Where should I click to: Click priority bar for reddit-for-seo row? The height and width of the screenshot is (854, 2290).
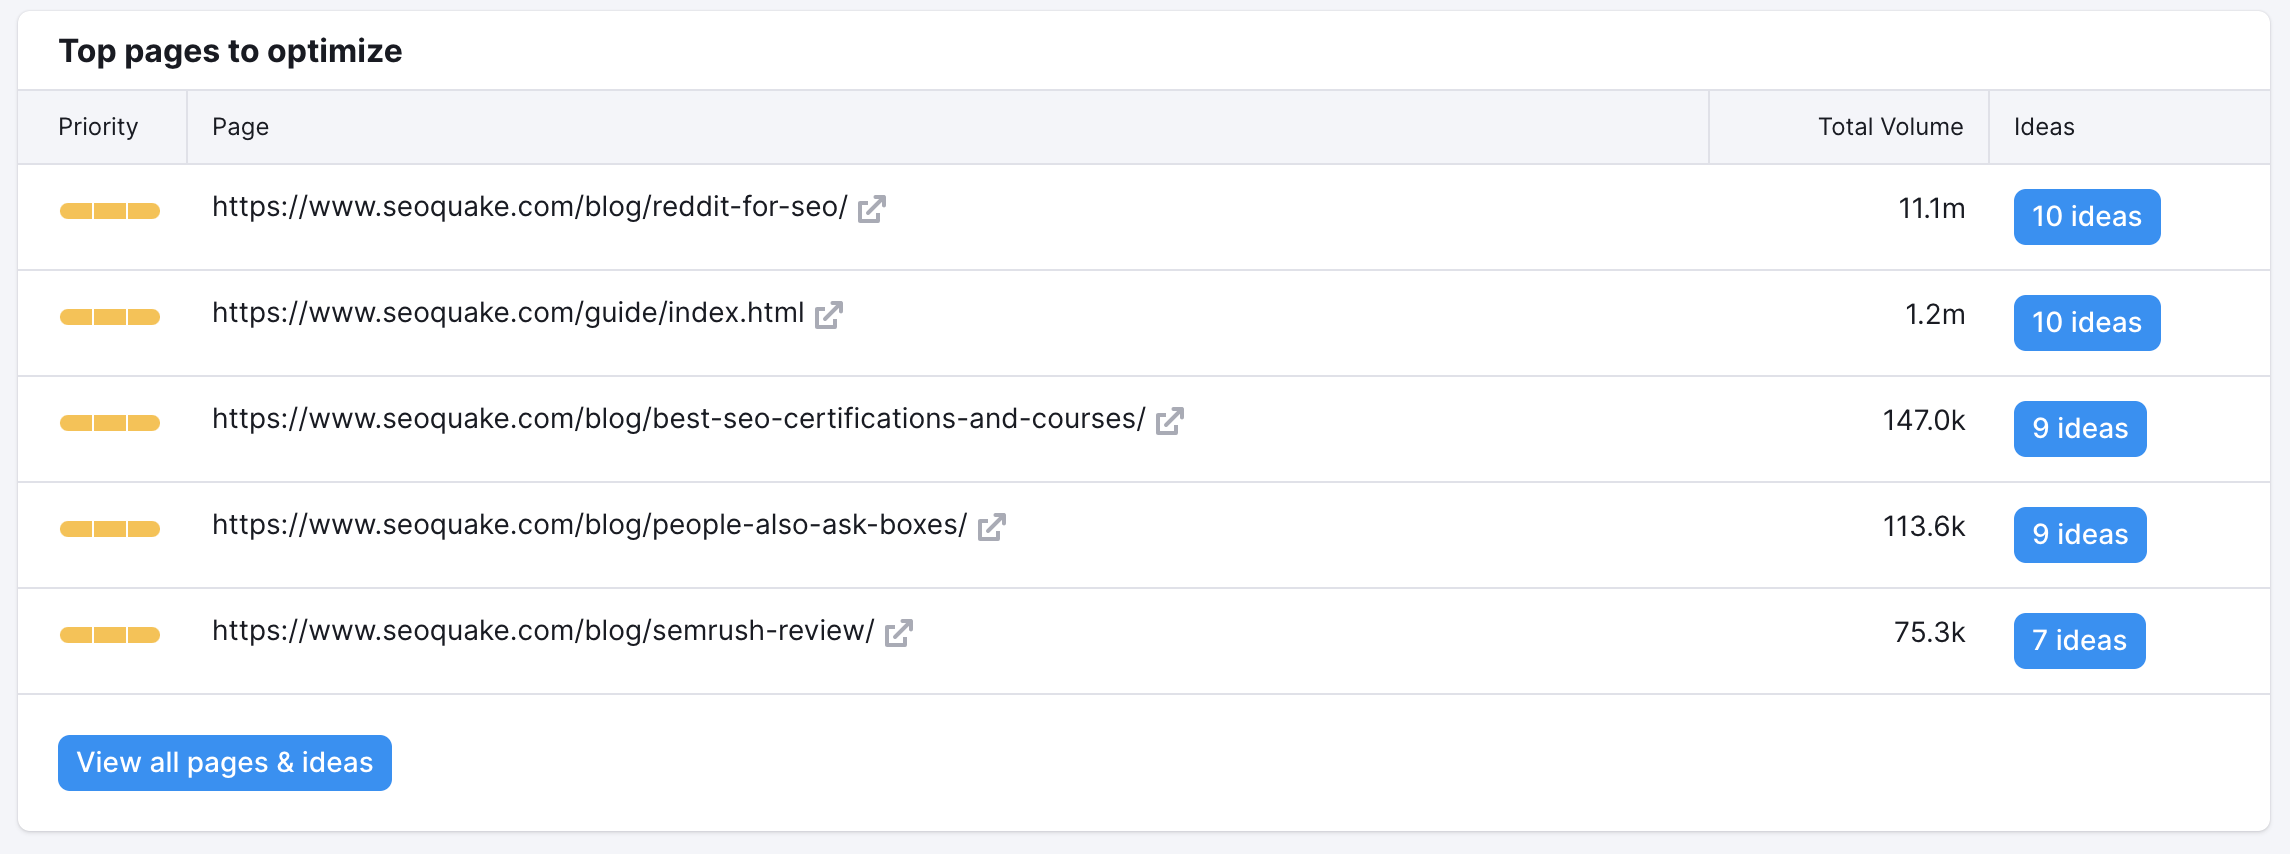coord(110,211)
